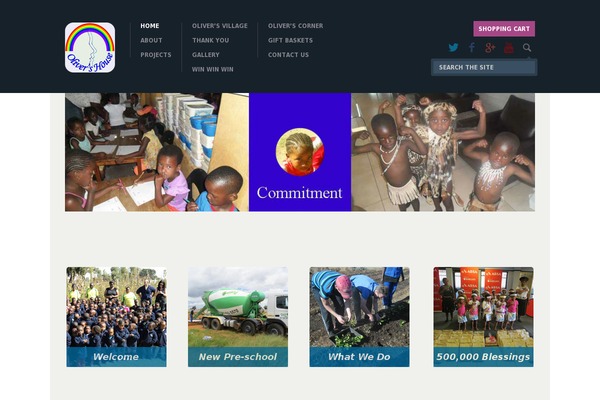Open the Welcome thumbnail tile
Image resolution: width=600 pixels, height=400 pixels.
pos(116,317)
